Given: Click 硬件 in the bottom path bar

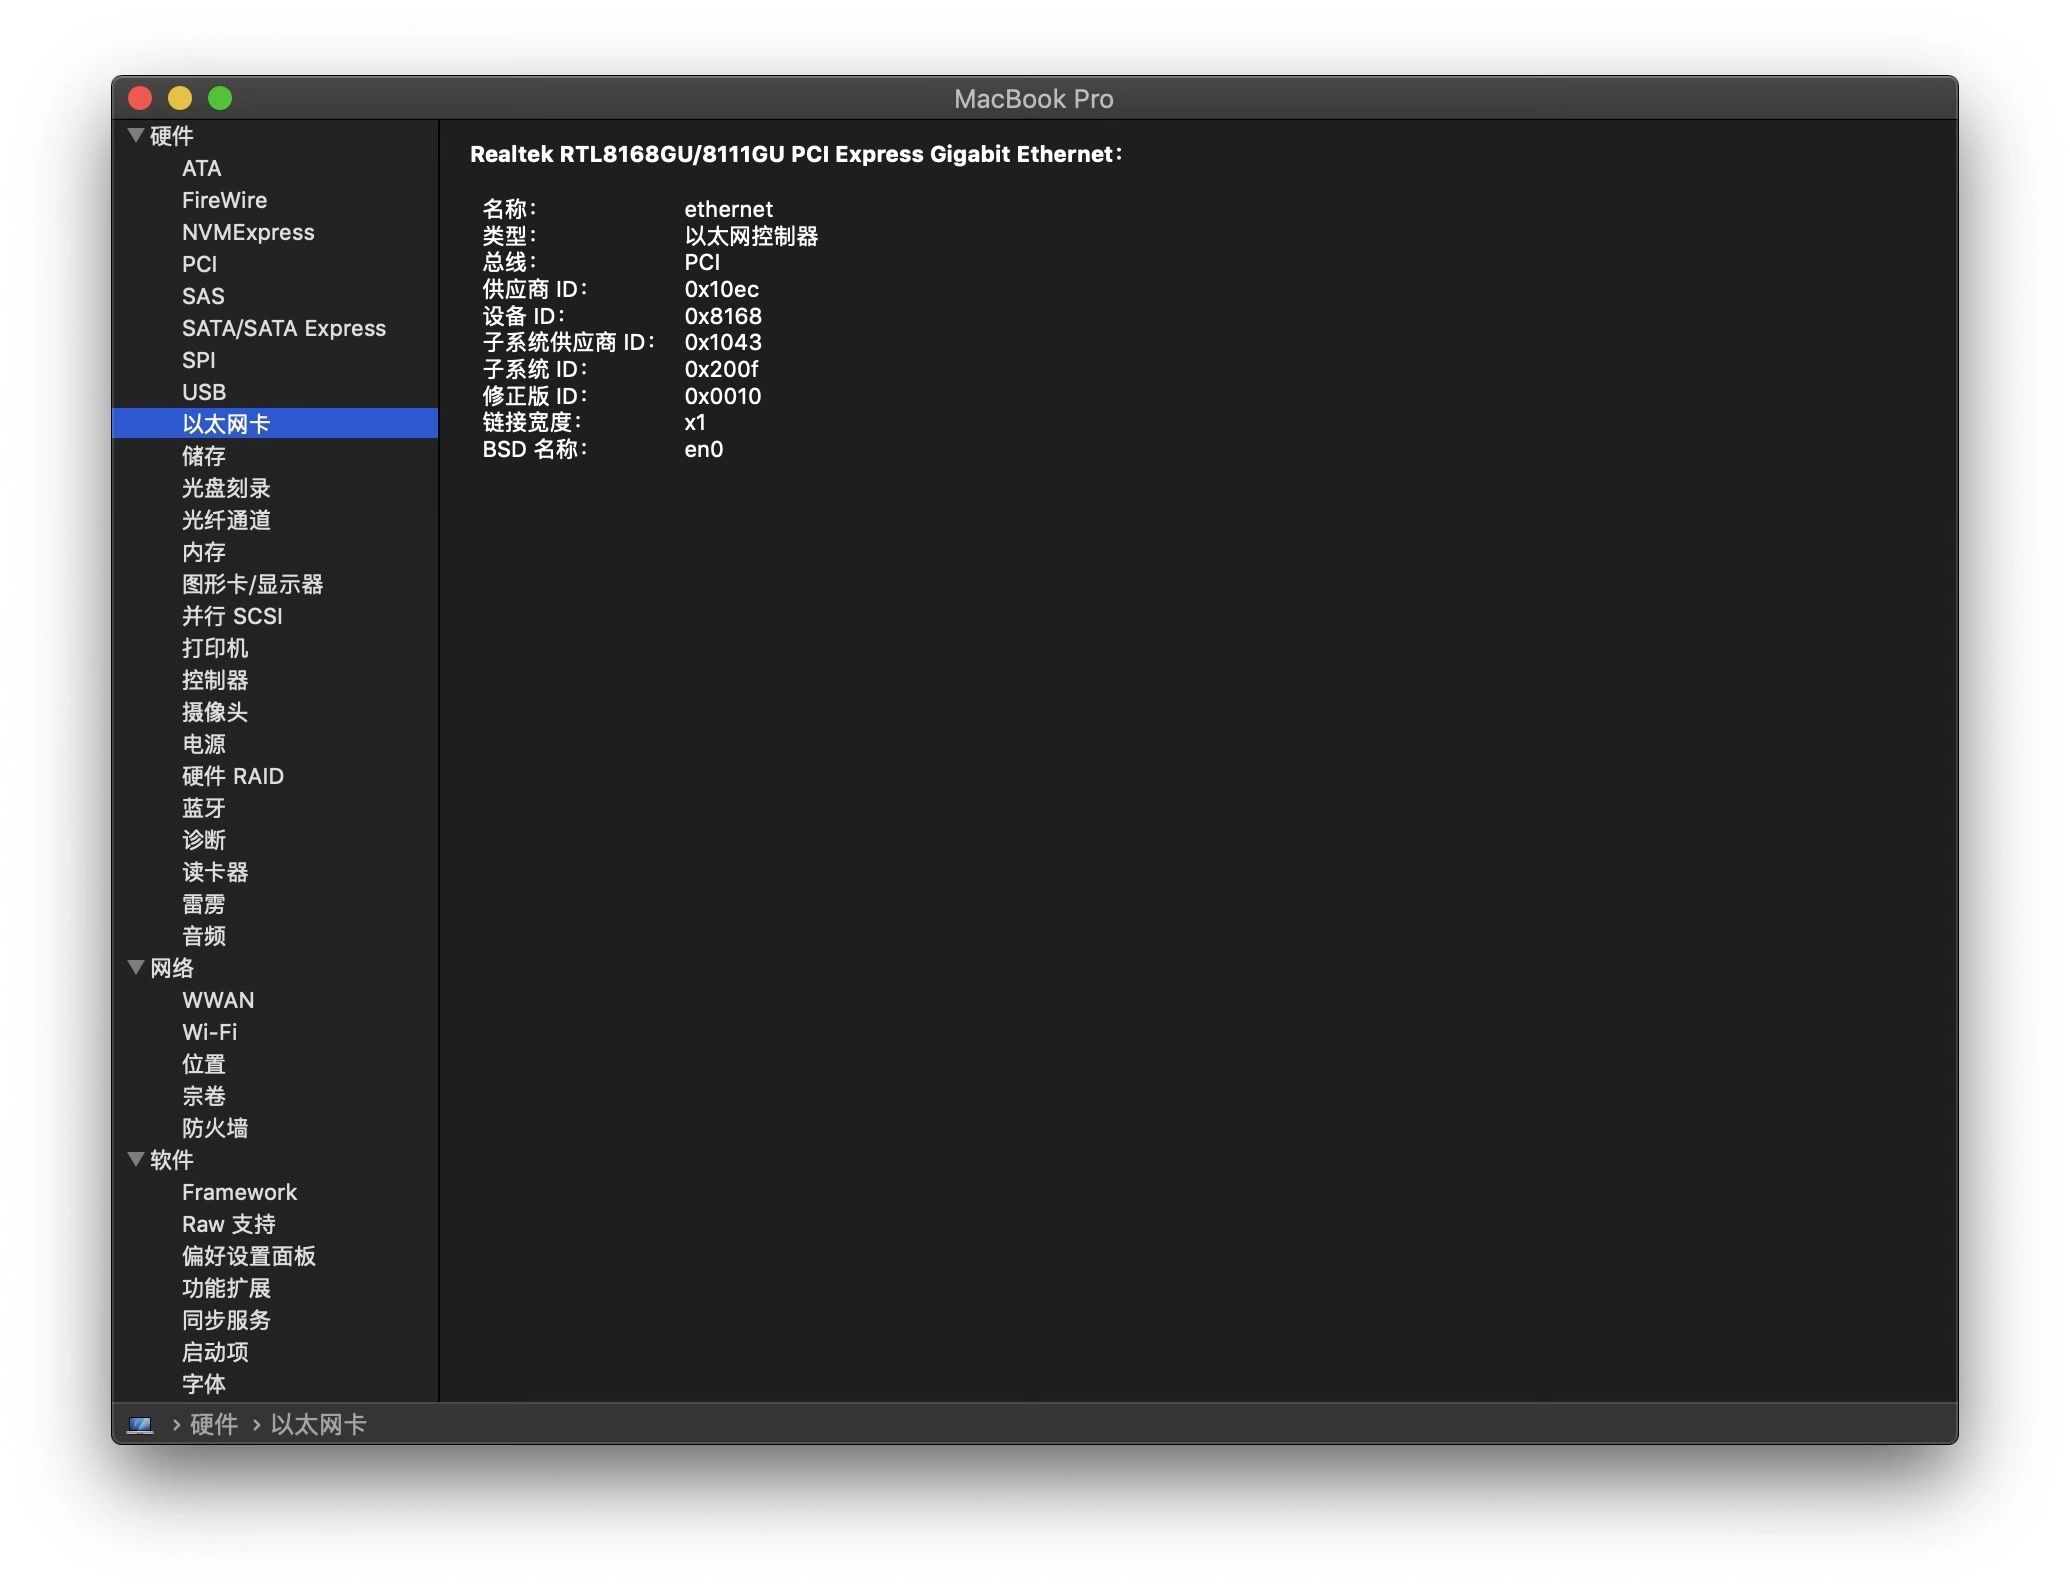Looking at the screenshot, I should pos(214,1424).
